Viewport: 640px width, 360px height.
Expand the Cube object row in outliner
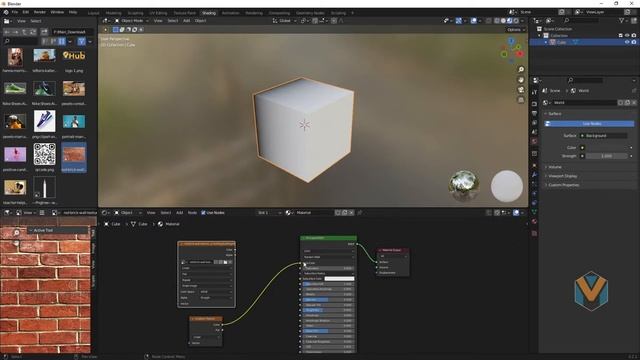[x=546, y=42]
